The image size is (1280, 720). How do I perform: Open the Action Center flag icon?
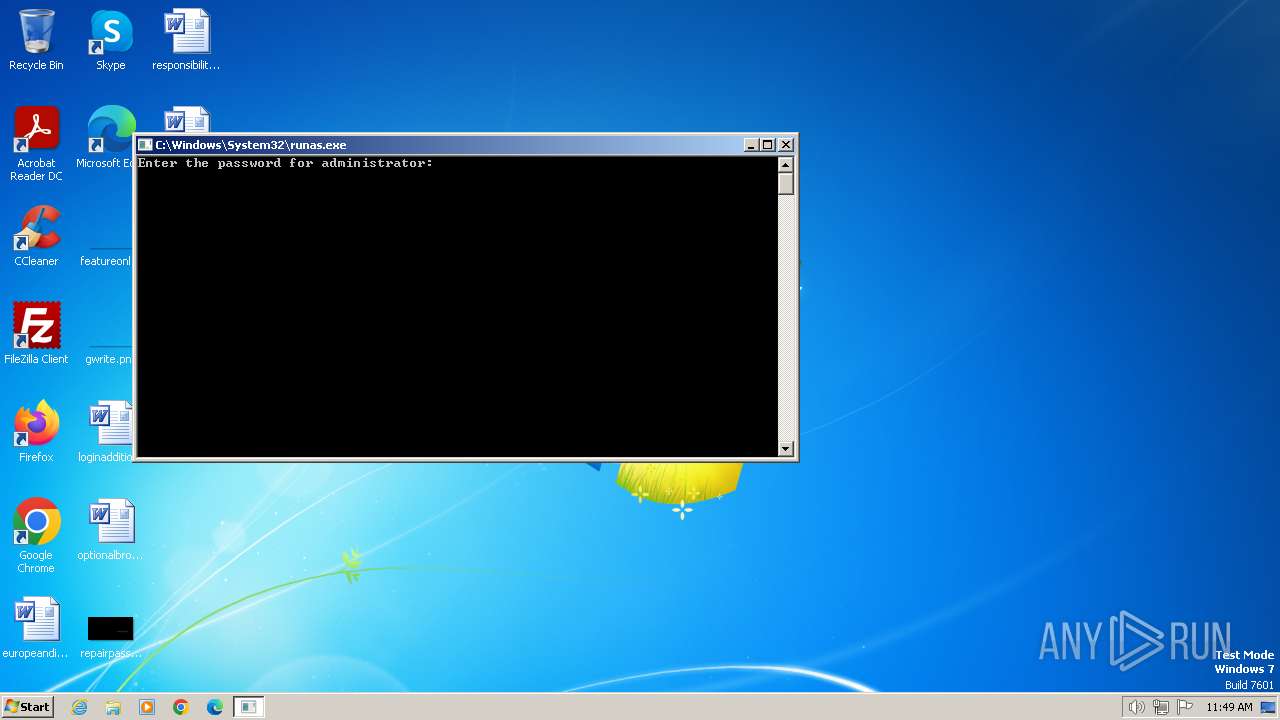tap(1185, 707)
